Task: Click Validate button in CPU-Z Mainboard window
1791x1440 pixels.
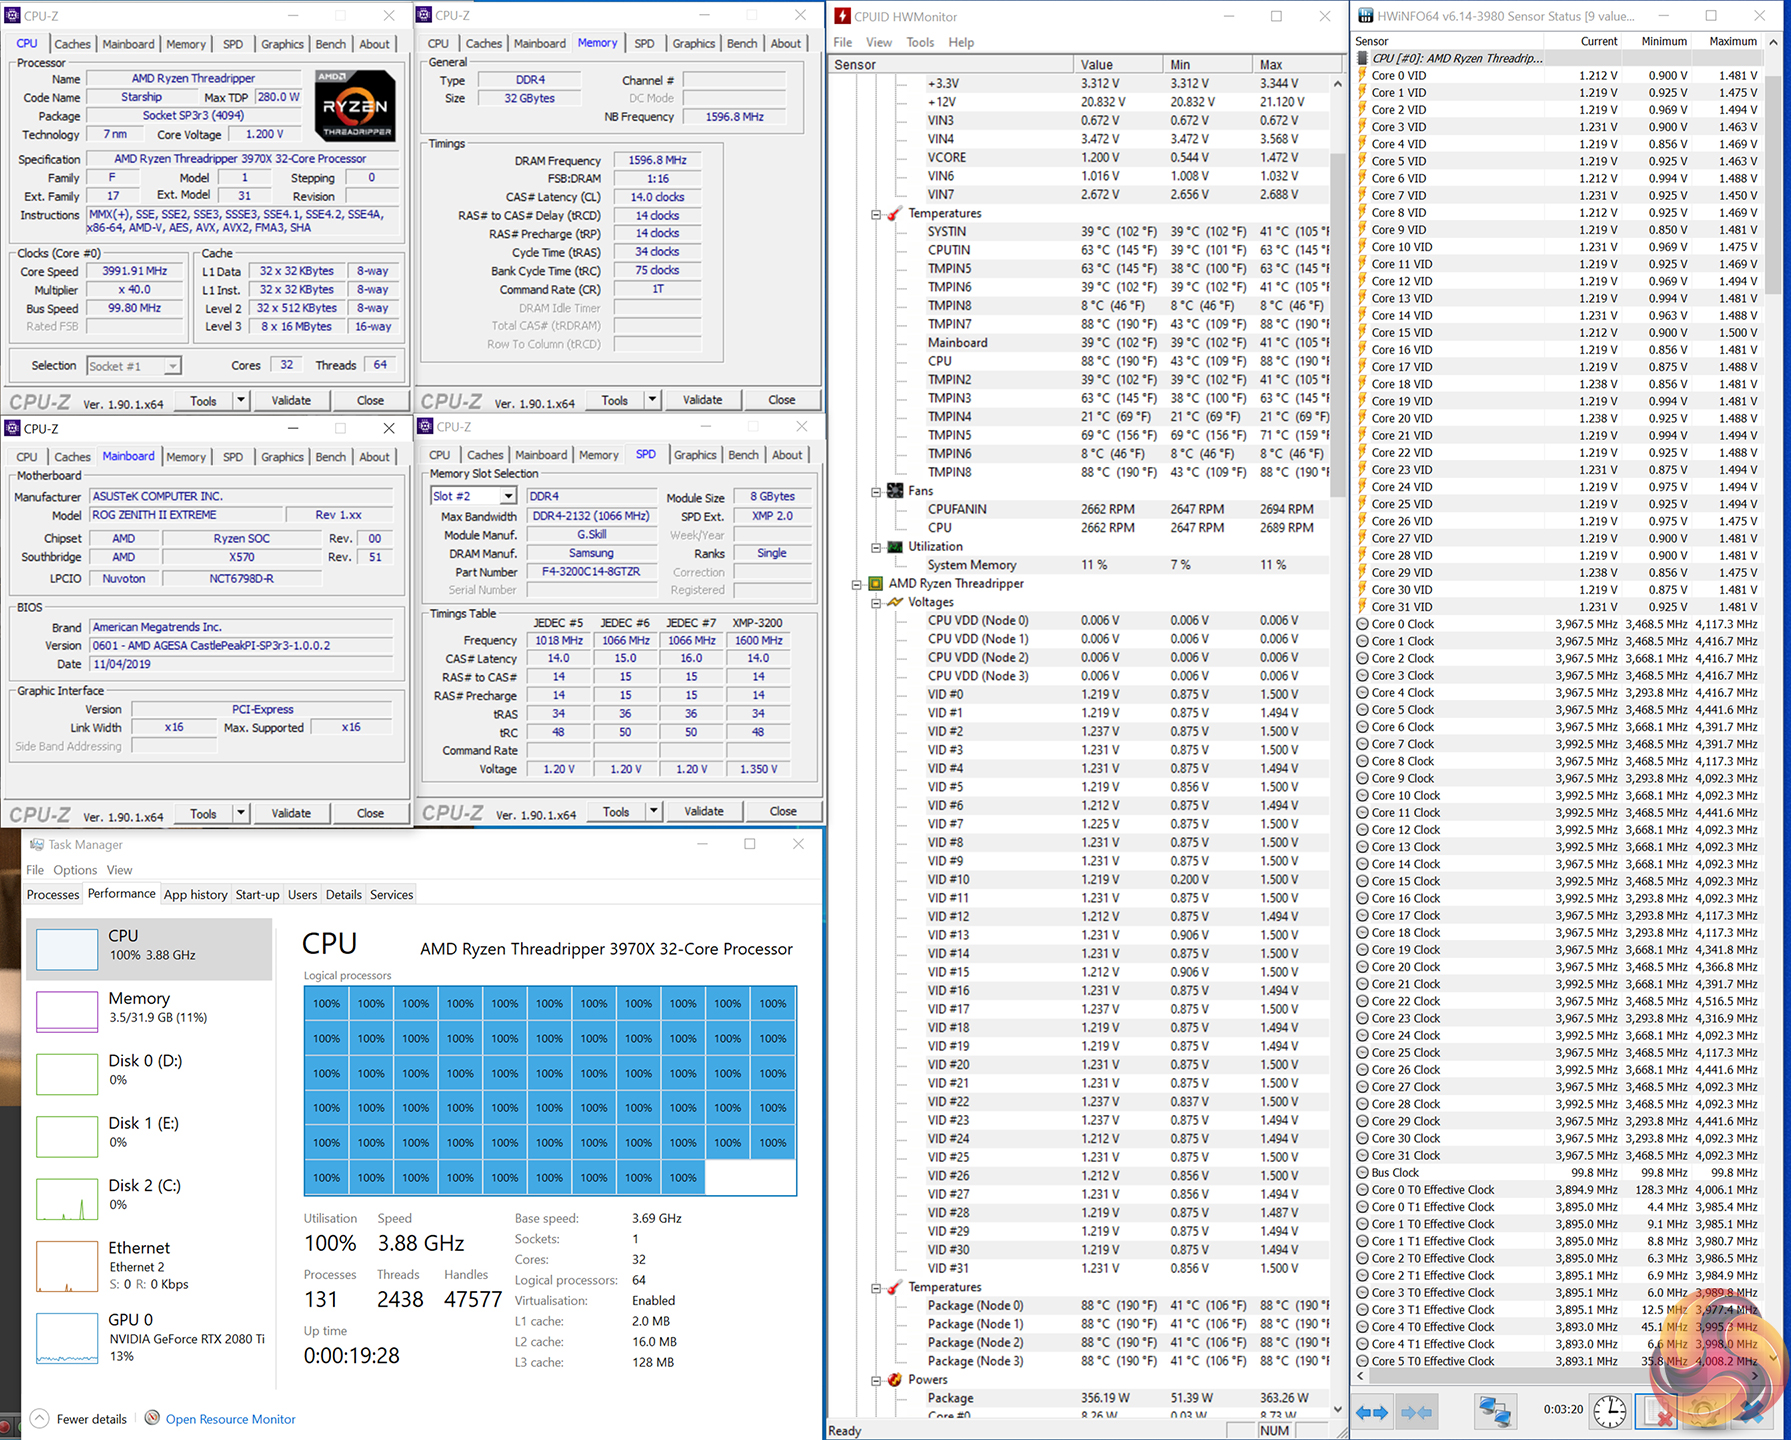Action: pyautogui.click(x=291, y=813)
